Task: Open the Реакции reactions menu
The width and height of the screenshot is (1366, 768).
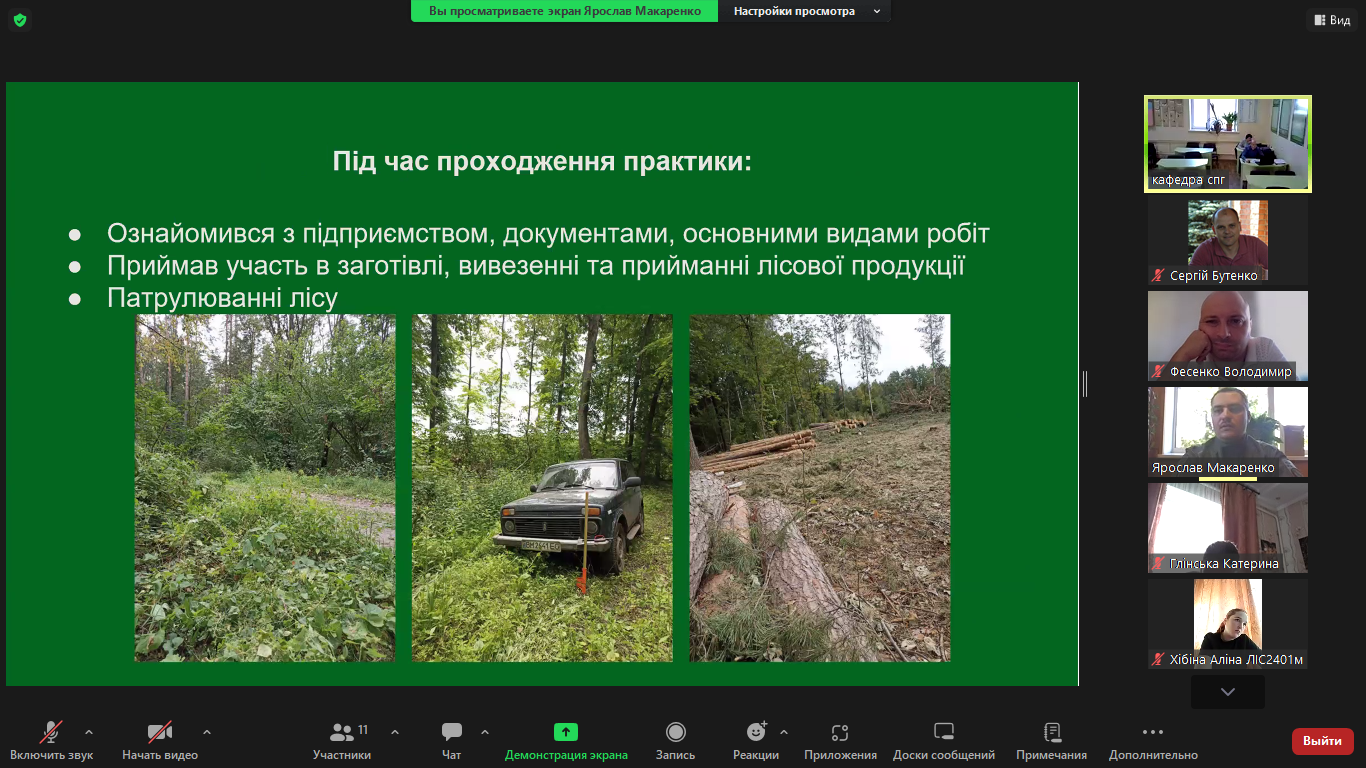Action: pyautogui.click(x=755, y=740)
